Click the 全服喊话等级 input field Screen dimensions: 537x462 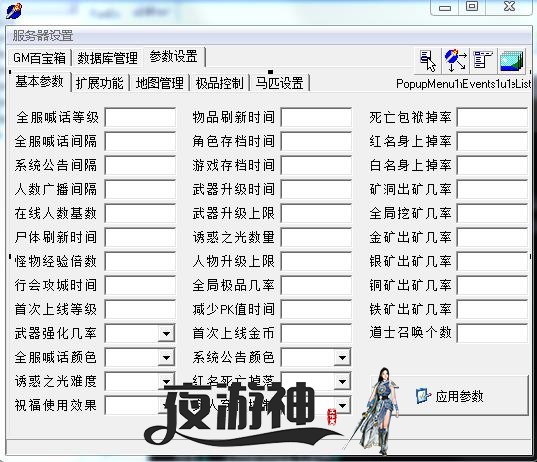point(140,117)
